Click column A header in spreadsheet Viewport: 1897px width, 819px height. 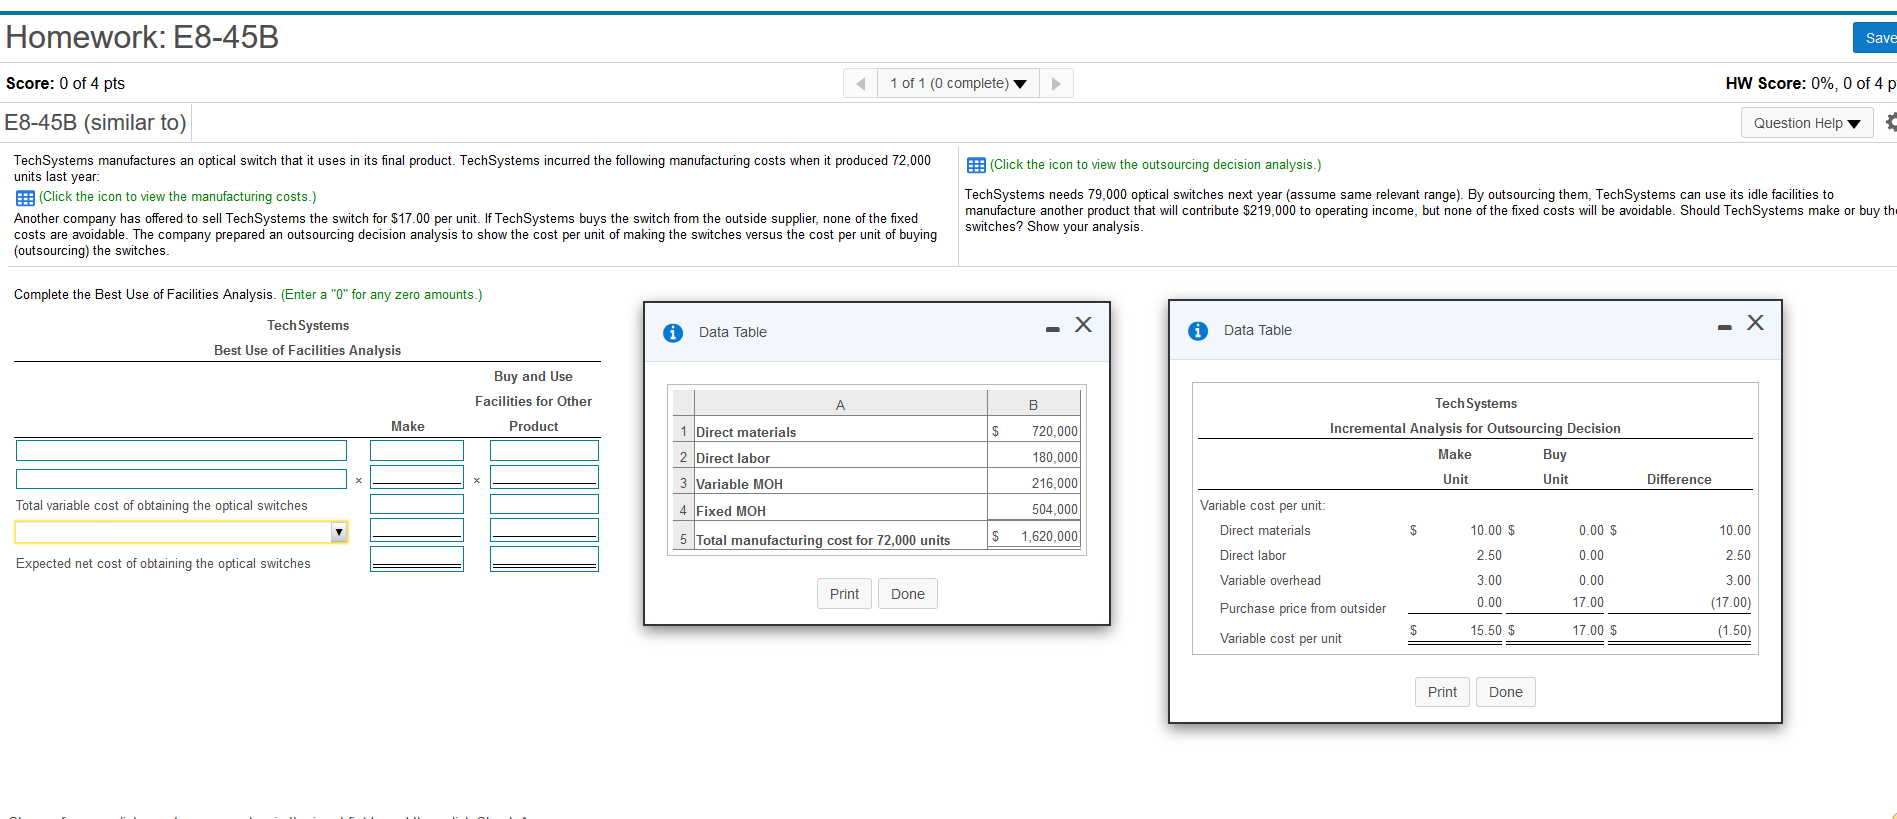[840, 404]
